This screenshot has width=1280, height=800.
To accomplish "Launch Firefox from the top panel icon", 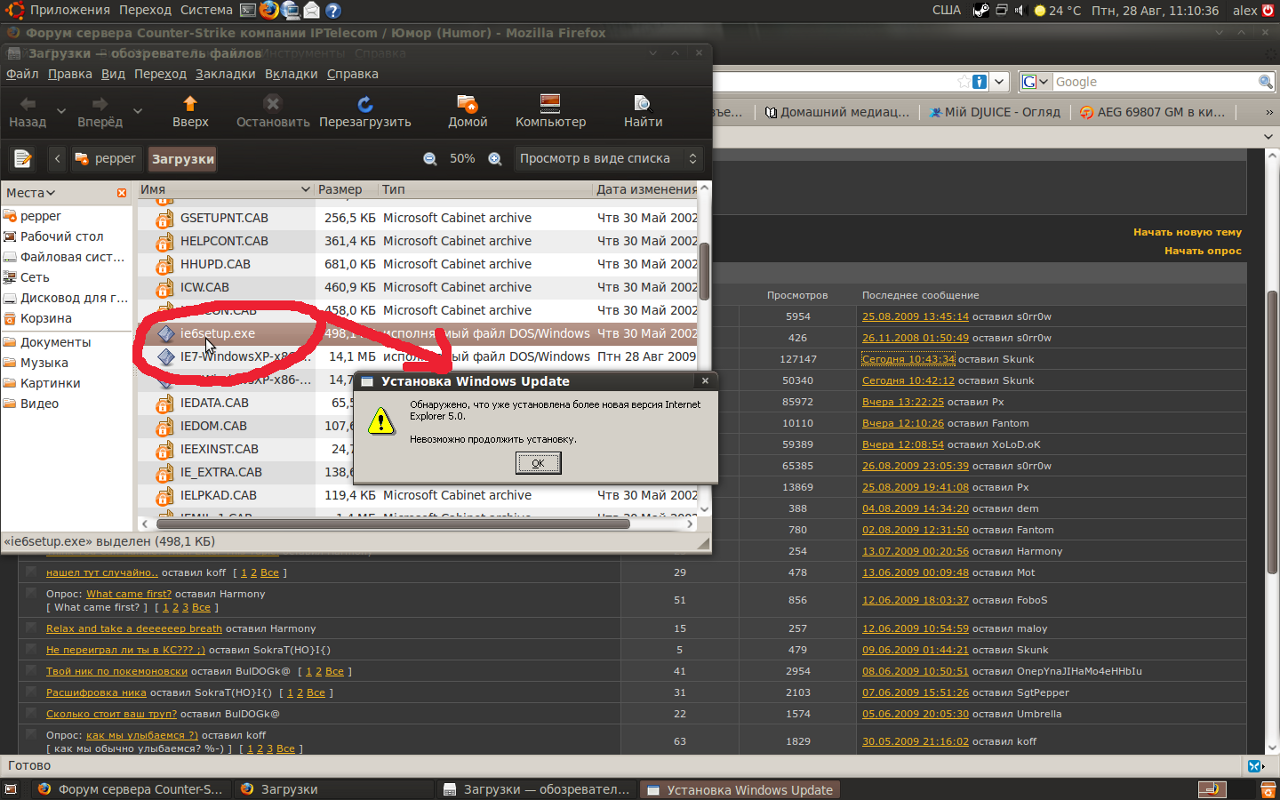I will pos(269,10).
